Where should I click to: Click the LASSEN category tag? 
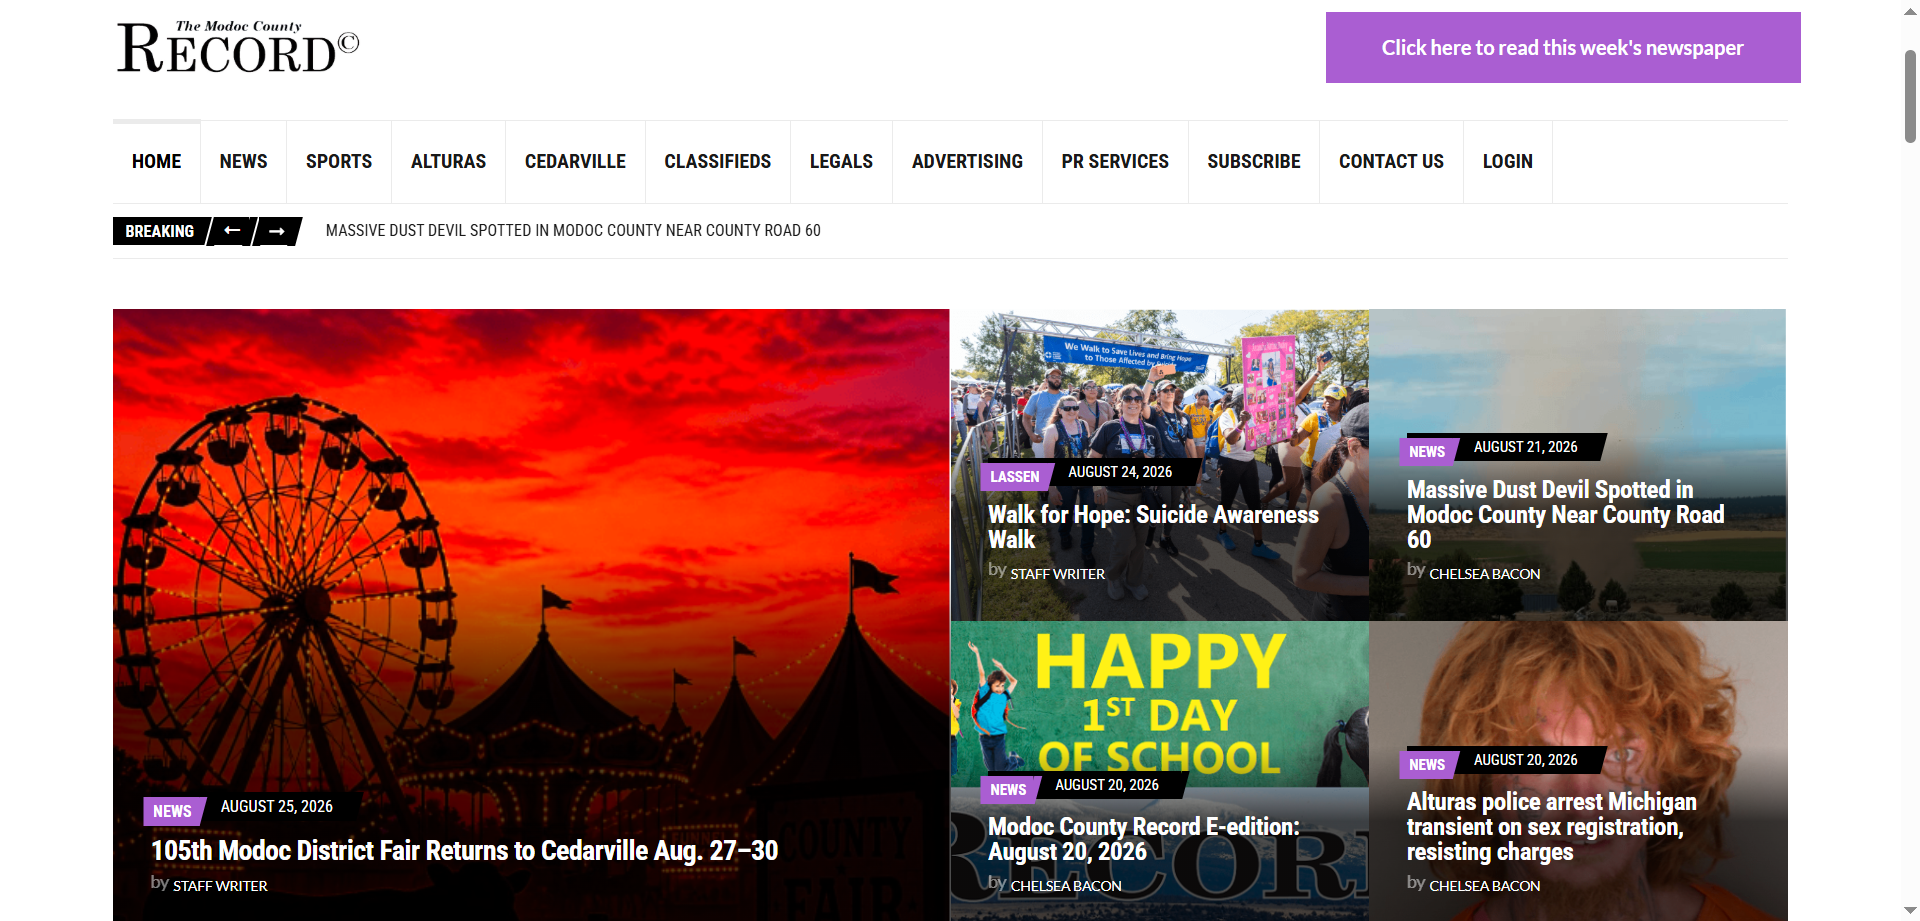(1015, 477)
